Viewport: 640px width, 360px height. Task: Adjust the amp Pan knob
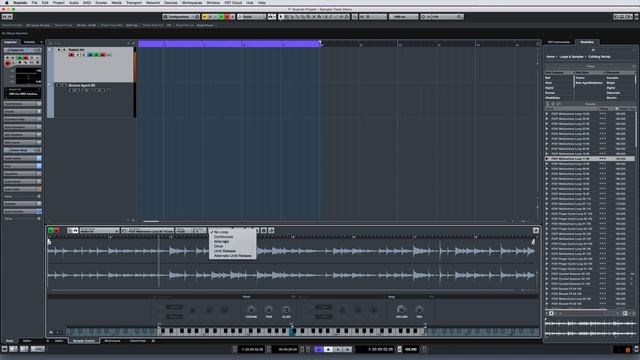[x=419, y=310]
